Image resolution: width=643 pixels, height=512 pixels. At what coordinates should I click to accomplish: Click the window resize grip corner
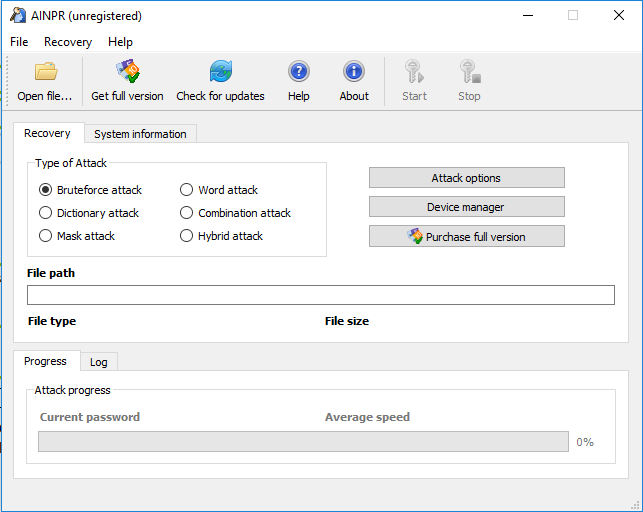636,505
